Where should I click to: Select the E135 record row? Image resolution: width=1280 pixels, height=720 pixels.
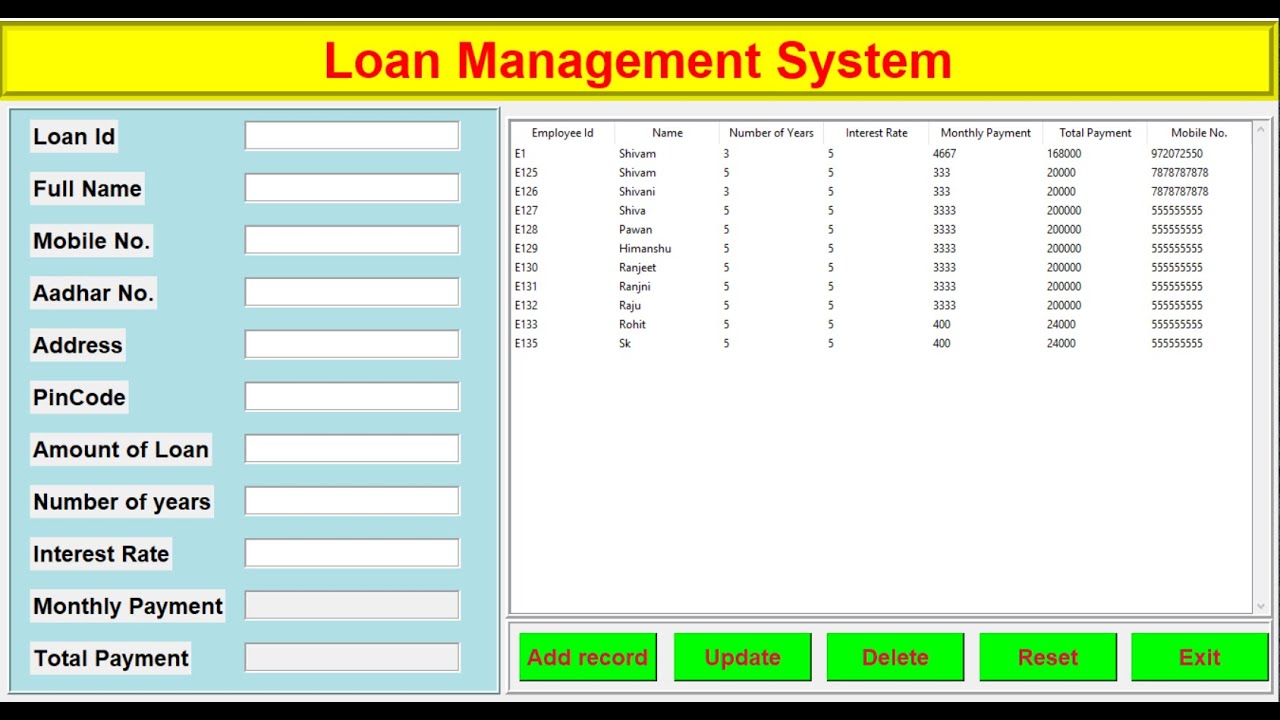[881, 344]
